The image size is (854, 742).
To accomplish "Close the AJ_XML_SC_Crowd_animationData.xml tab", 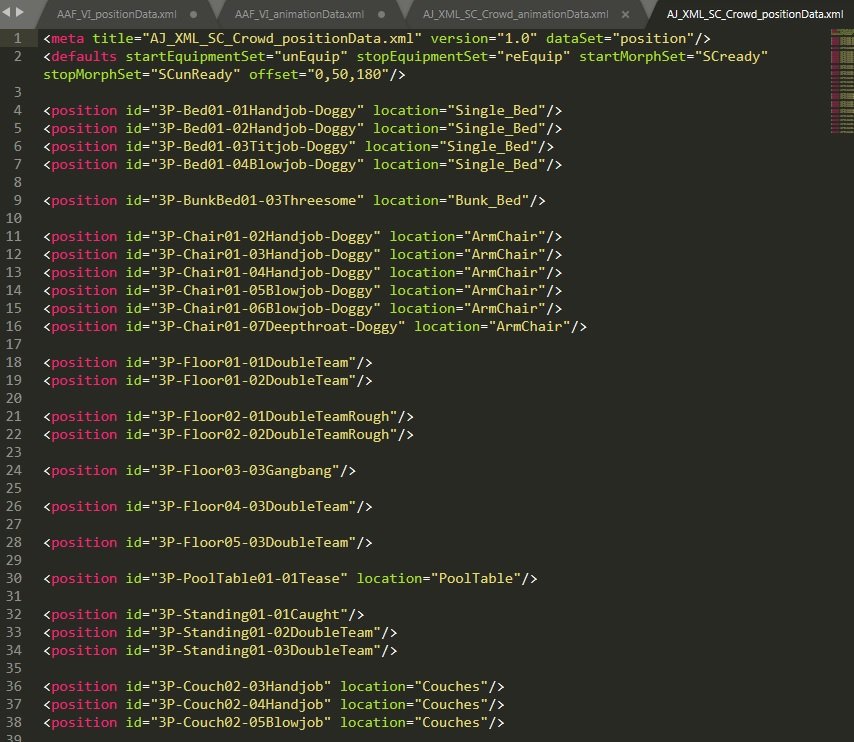I will pos(625,15).
